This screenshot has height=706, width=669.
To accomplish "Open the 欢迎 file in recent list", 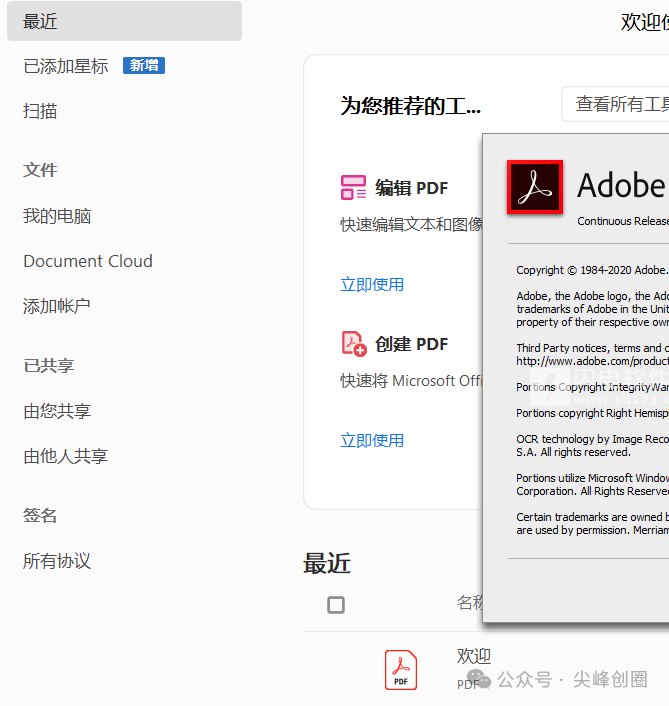I will (474, 656).
